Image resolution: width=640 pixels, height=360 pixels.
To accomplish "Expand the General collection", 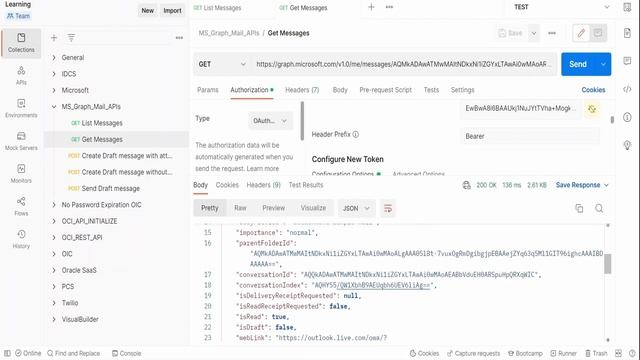I will [54, 58].
